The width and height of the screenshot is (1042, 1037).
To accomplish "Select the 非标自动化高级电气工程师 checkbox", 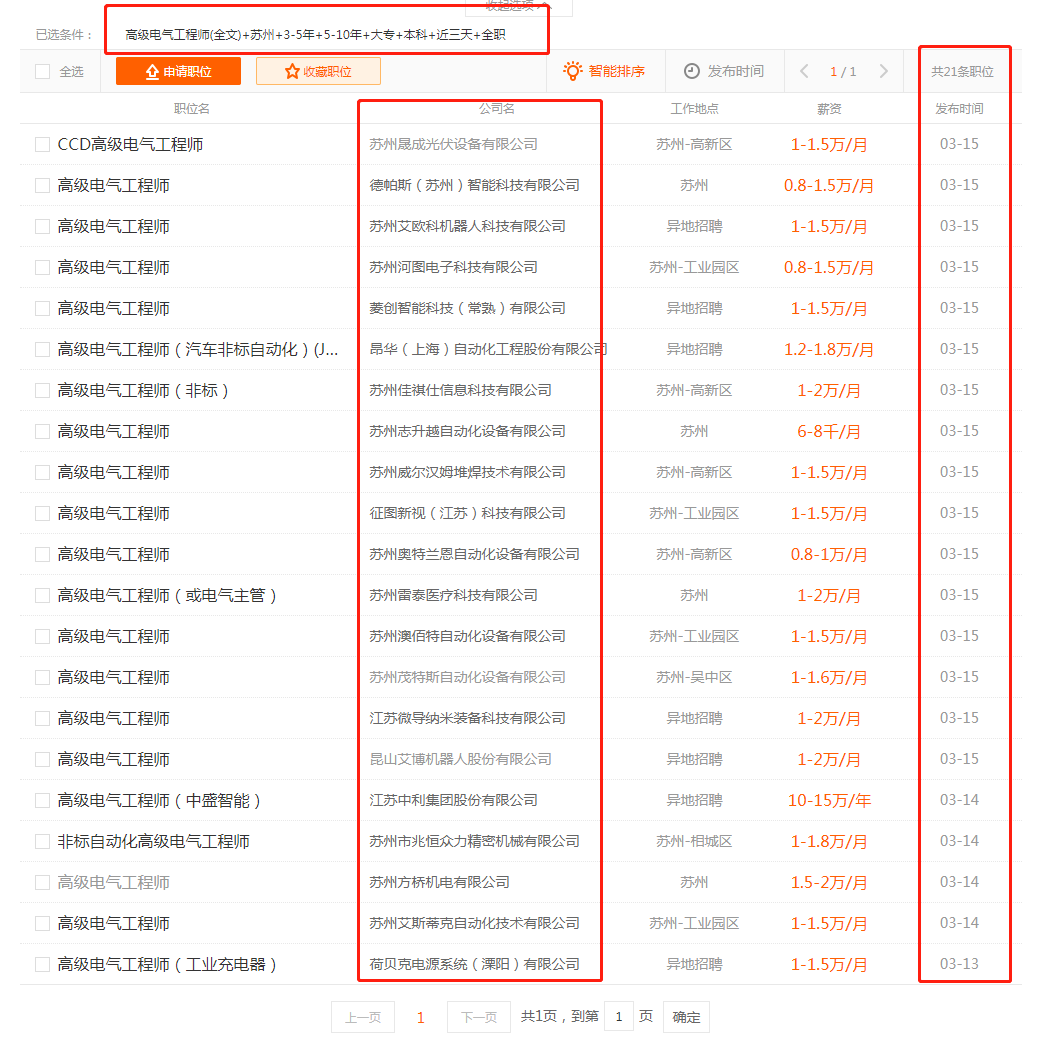I will [42, 842].
